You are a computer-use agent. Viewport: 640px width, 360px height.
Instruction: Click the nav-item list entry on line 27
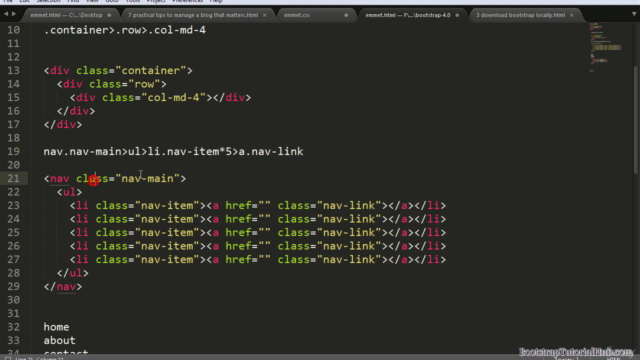click(258, 259)
